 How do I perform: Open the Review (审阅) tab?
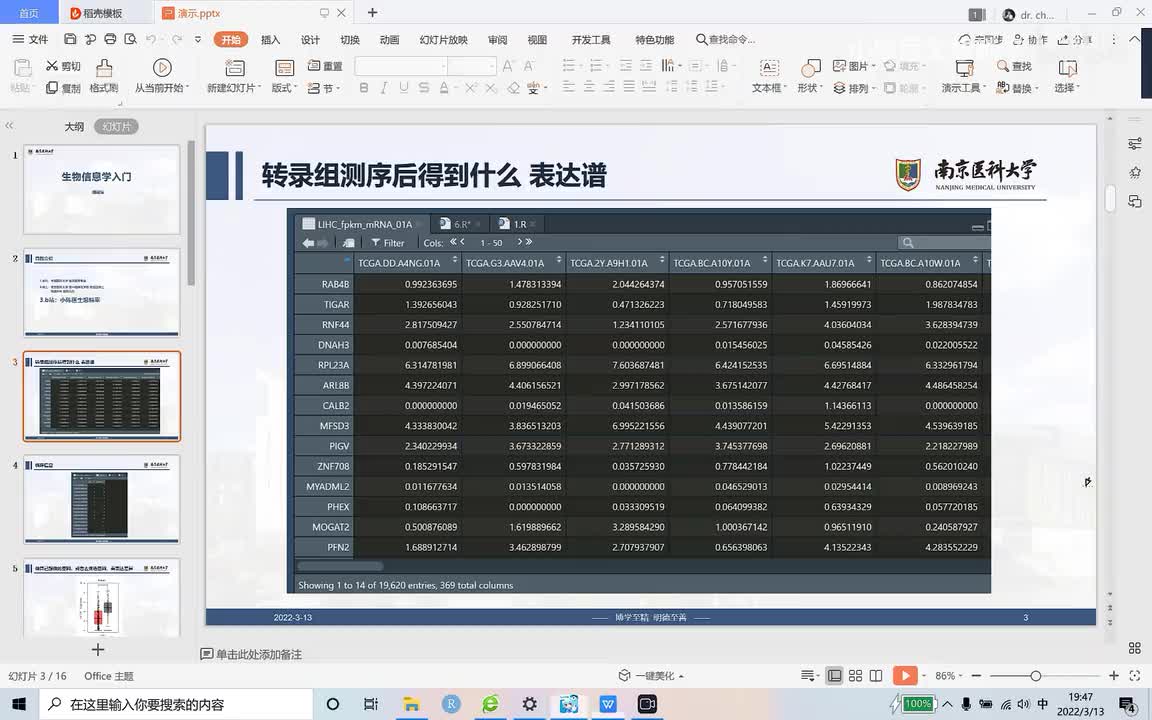(497, 40)
